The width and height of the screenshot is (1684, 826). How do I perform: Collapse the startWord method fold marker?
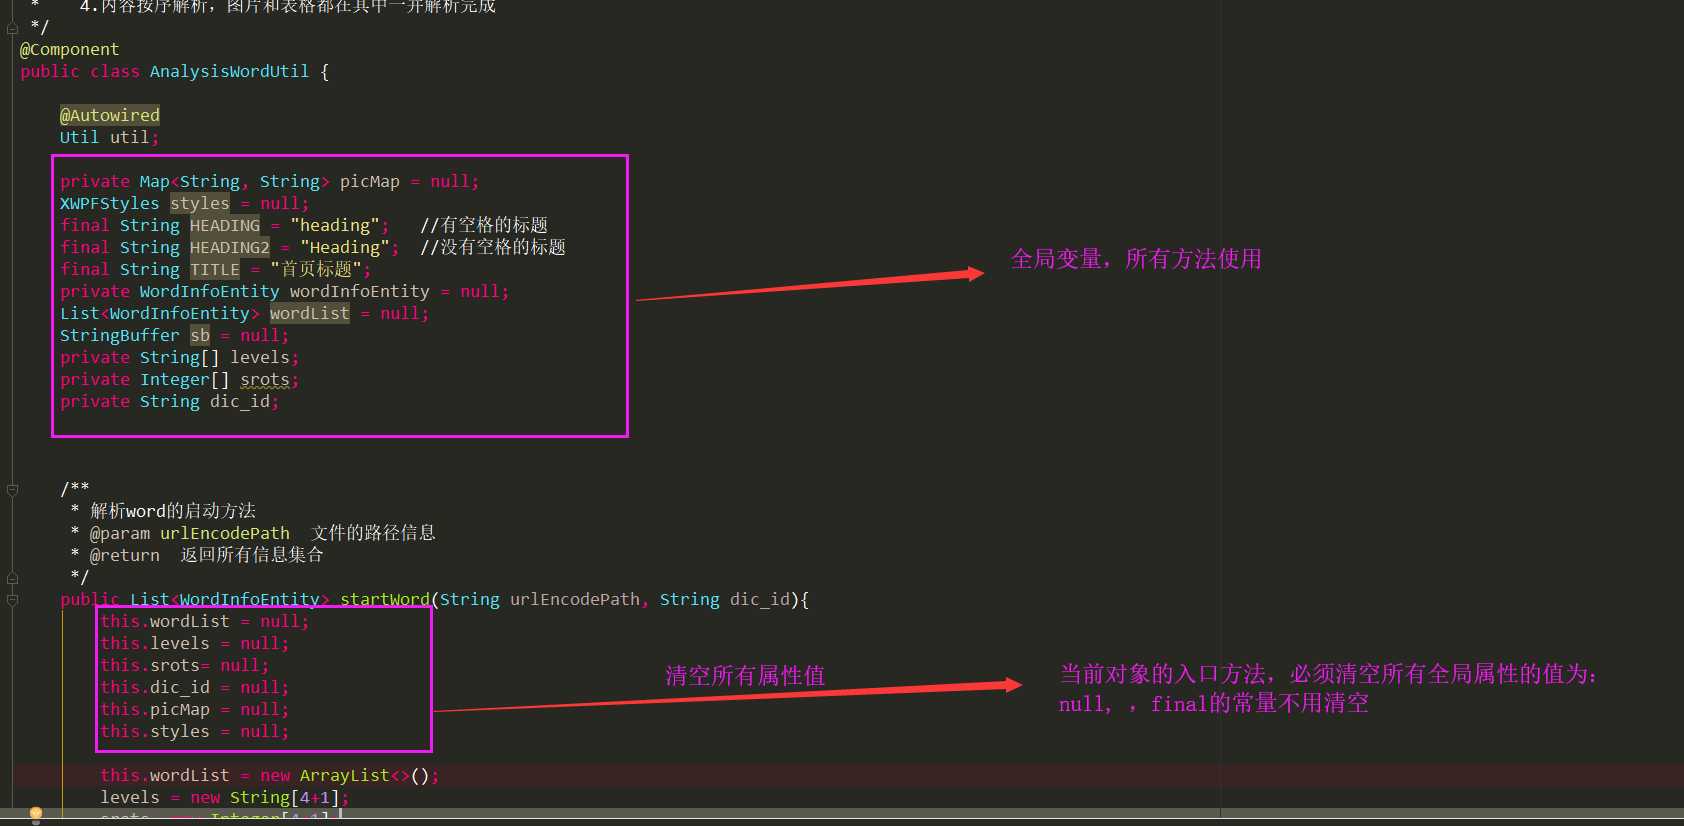click(x=12, y=599)
